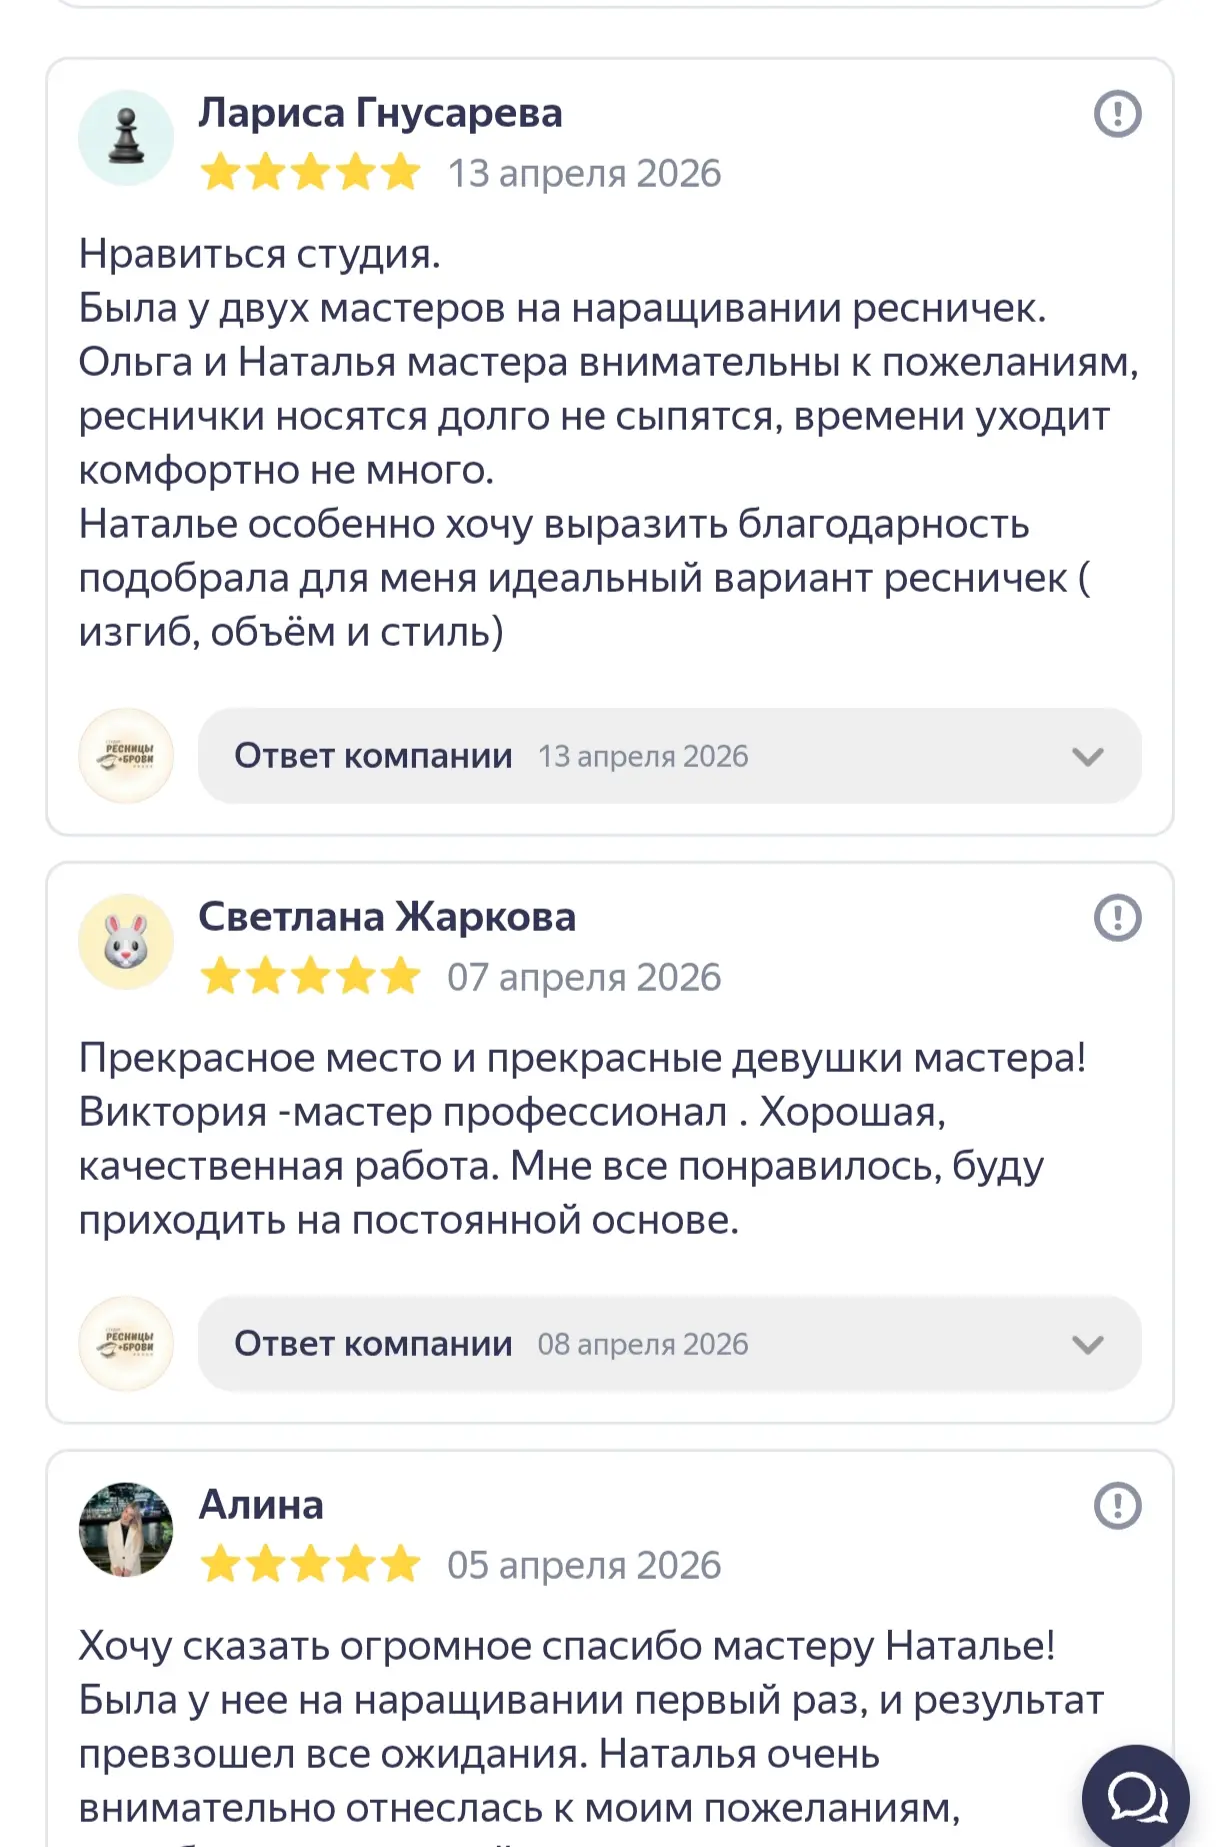Open reviewer name Лариса Гнусарева

[x=380, y=113]
